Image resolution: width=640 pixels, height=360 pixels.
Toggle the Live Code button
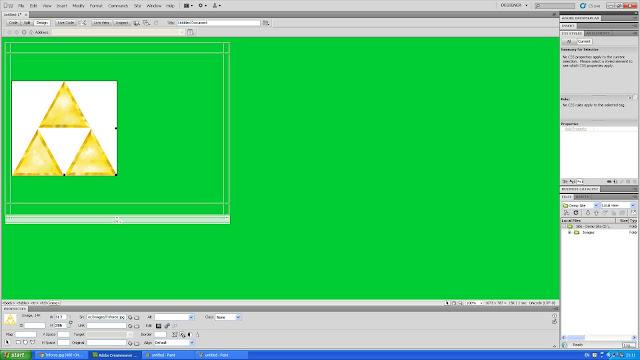[x=65, y=23]
